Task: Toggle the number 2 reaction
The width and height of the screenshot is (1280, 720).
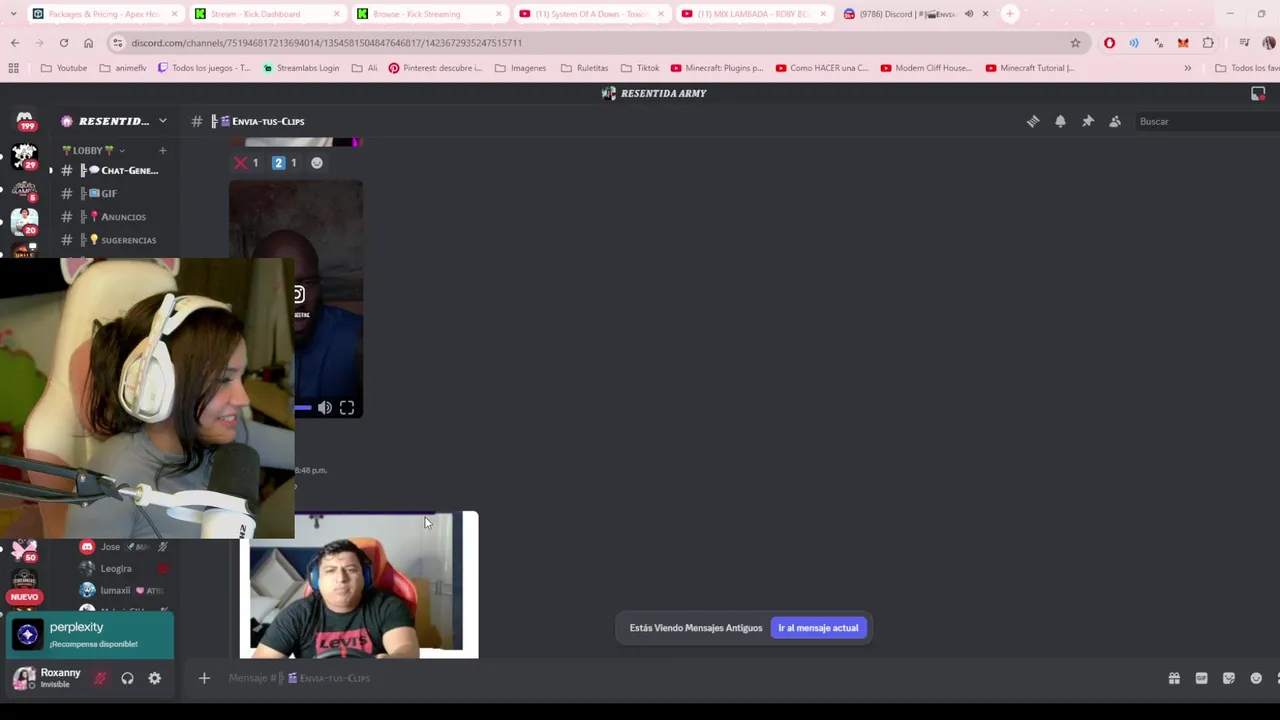Action: point(285,163)
